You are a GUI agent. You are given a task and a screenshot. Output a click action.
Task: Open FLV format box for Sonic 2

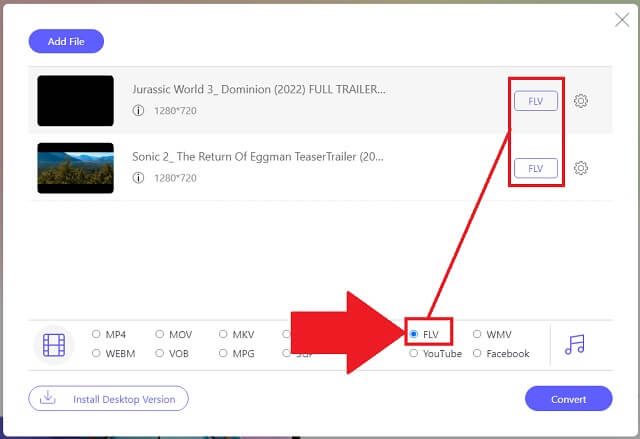pos(535,168)
